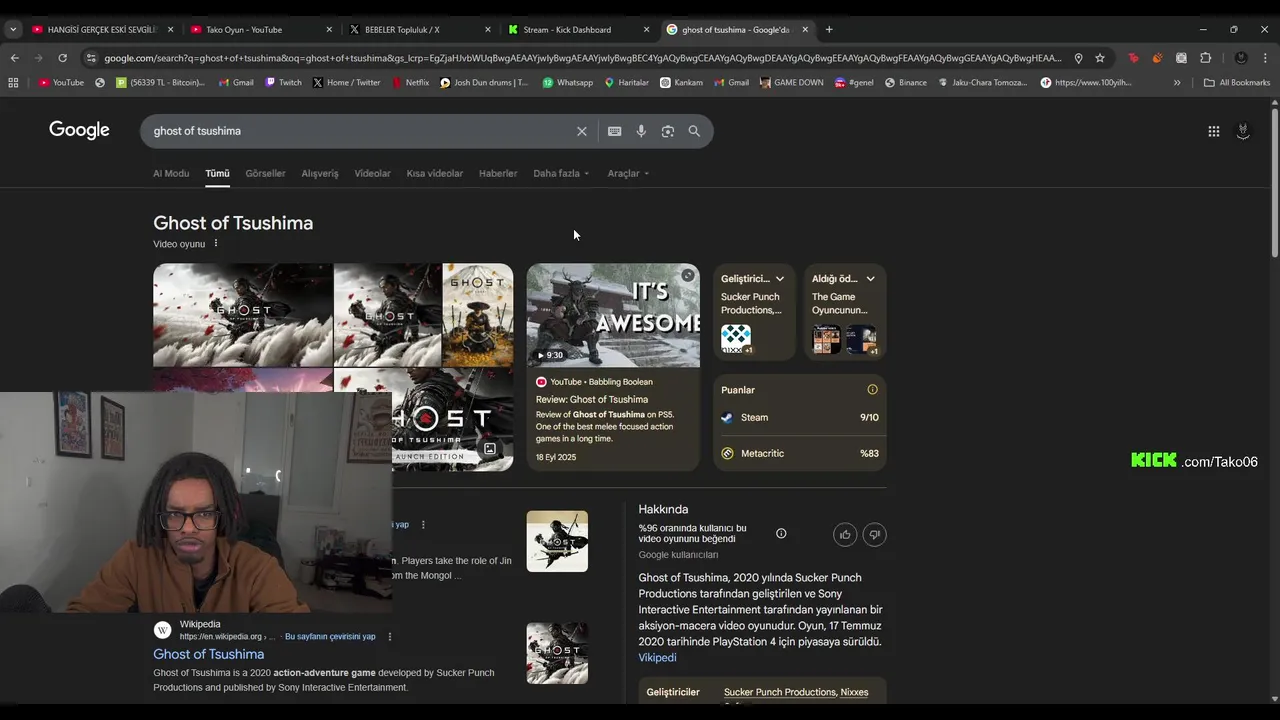Select the AI Modu search tab
Screen dimensions: 1280x720
pos(171,173)
